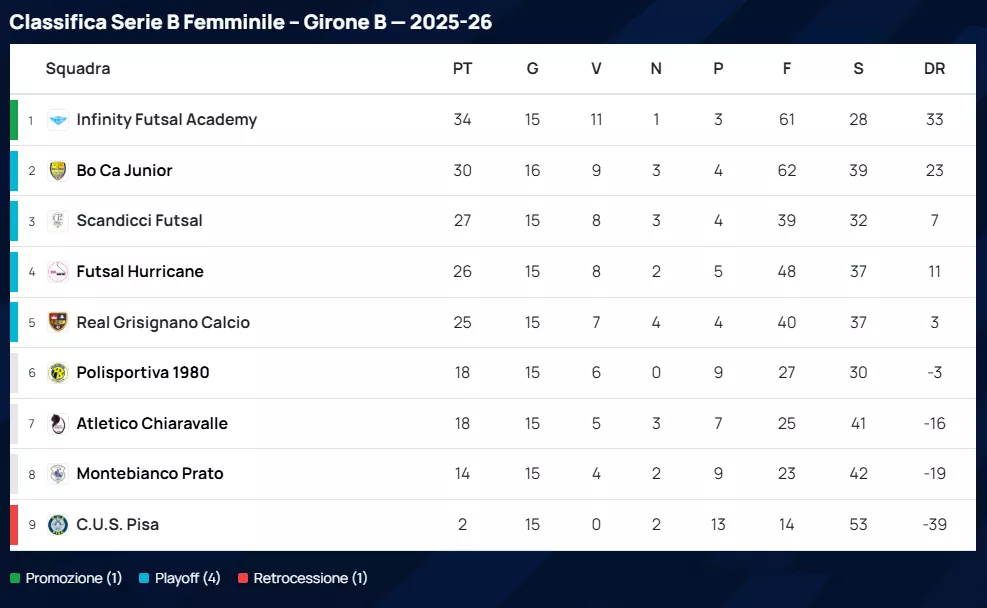
Task: Select the Futsal Hurricane team name
Action: tap(140, 272)
